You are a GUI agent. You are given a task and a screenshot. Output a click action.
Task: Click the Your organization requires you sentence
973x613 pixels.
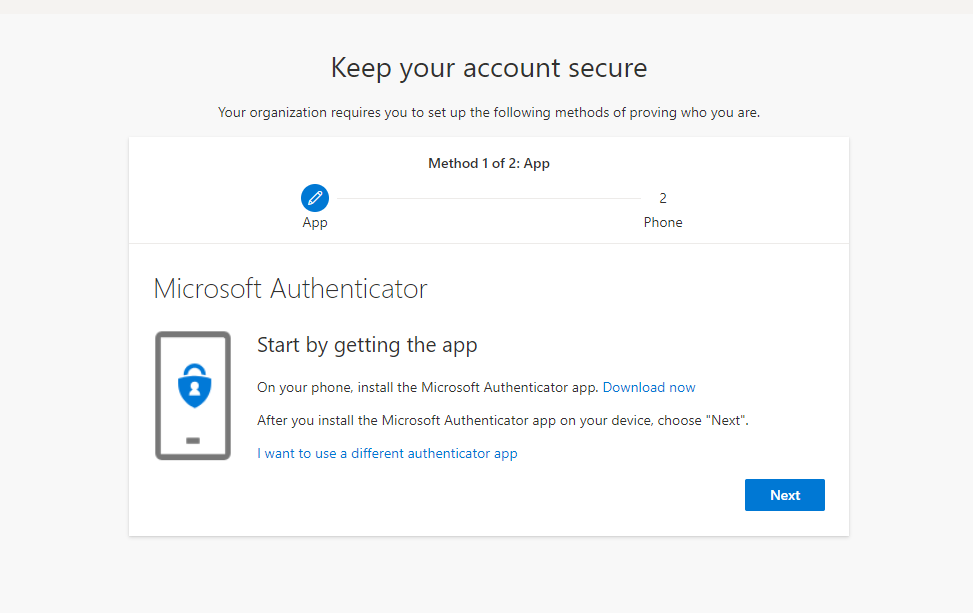coord(489,113)
